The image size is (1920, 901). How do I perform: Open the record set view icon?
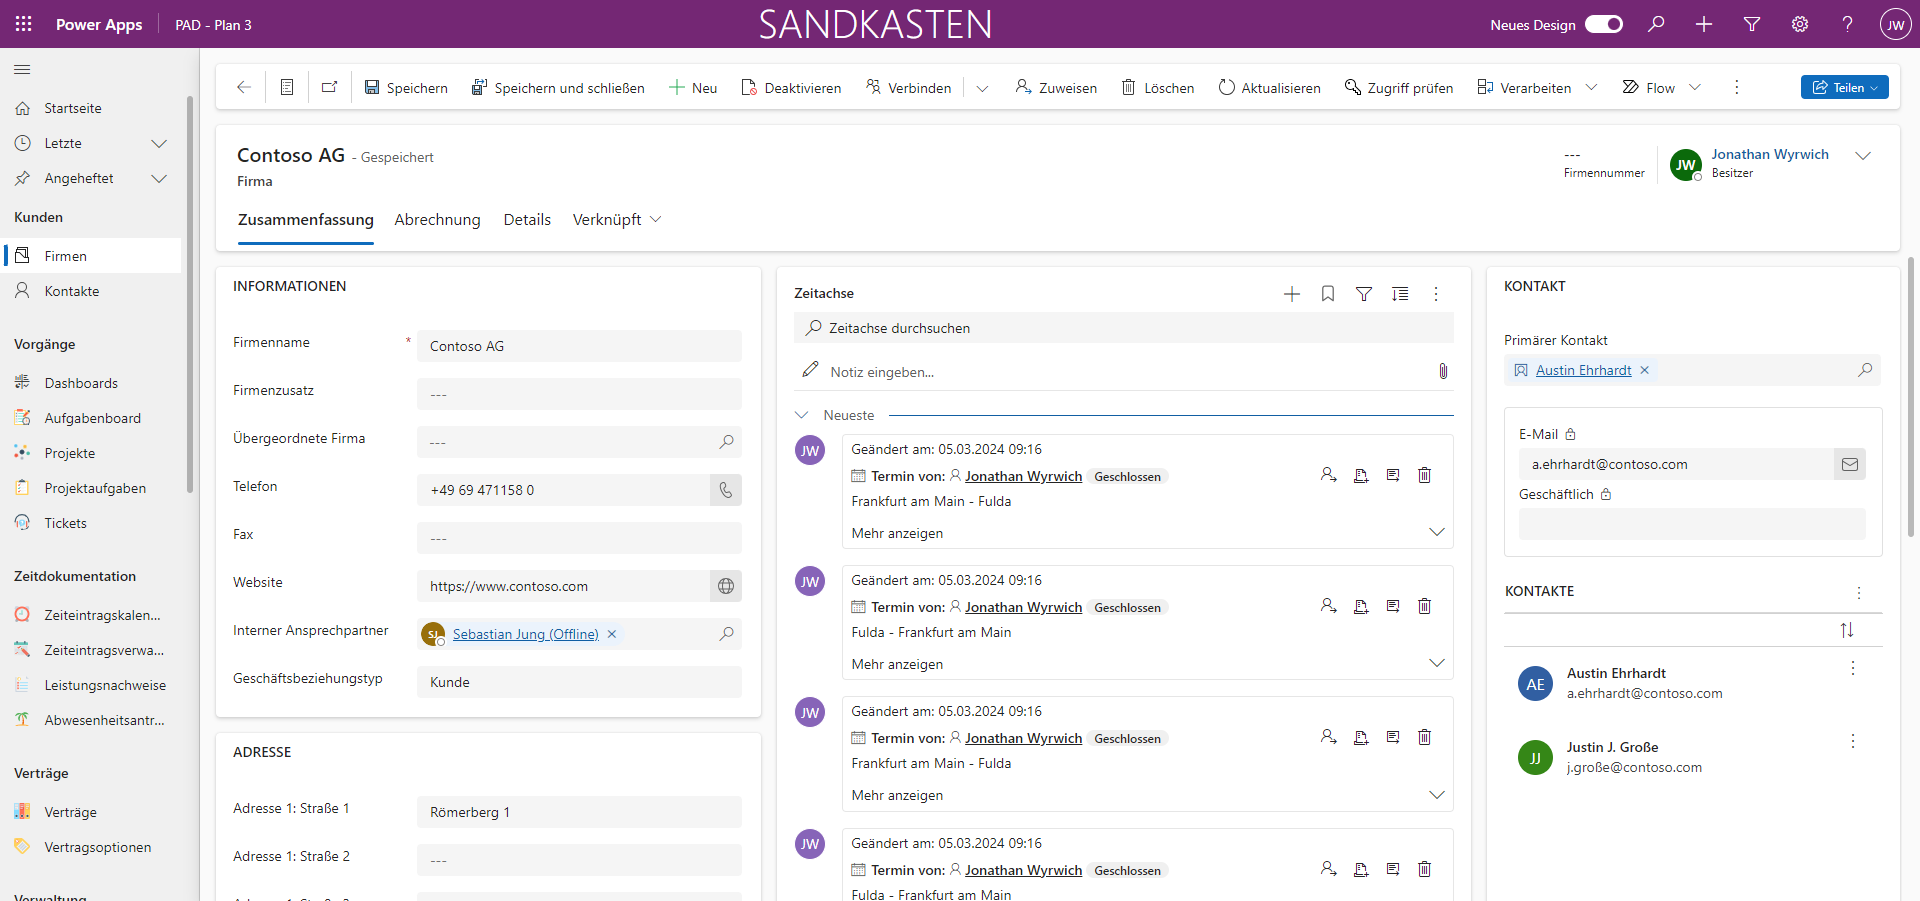[x=287, y=87]
